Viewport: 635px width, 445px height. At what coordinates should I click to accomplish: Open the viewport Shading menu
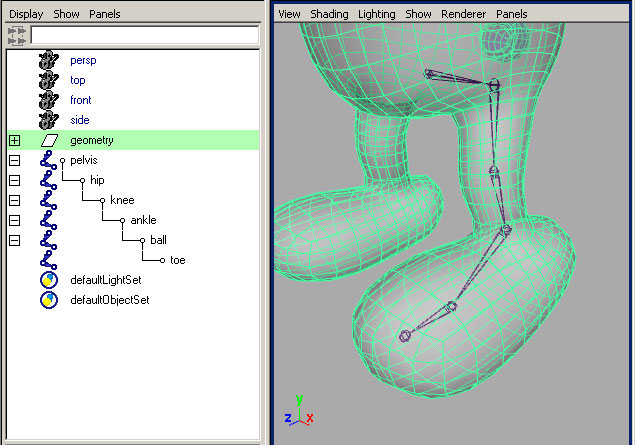pos(329,14)
